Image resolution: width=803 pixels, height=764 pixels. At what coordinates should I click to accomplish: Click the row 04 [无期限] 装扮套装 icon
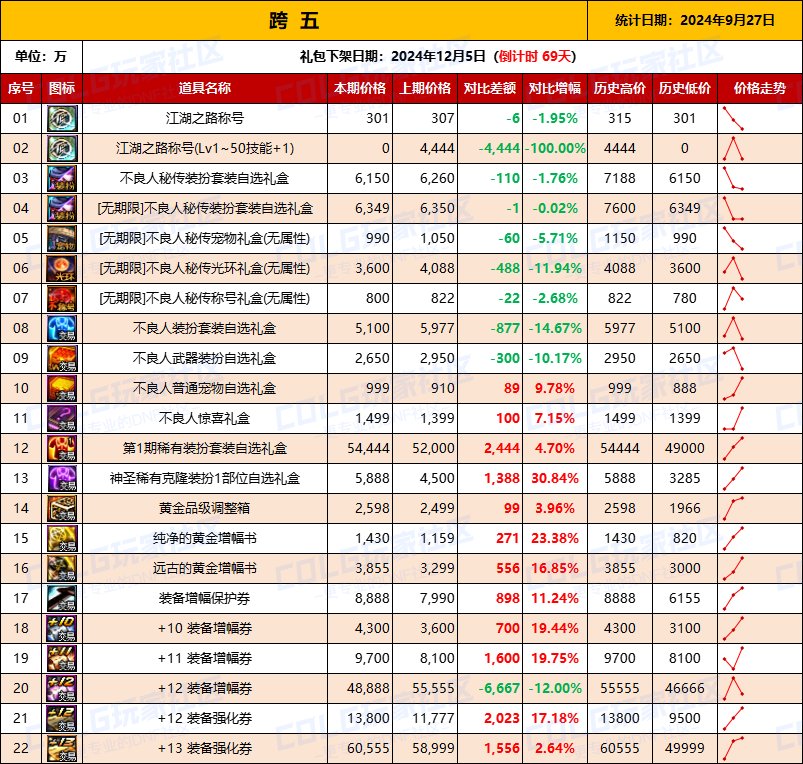62,208
